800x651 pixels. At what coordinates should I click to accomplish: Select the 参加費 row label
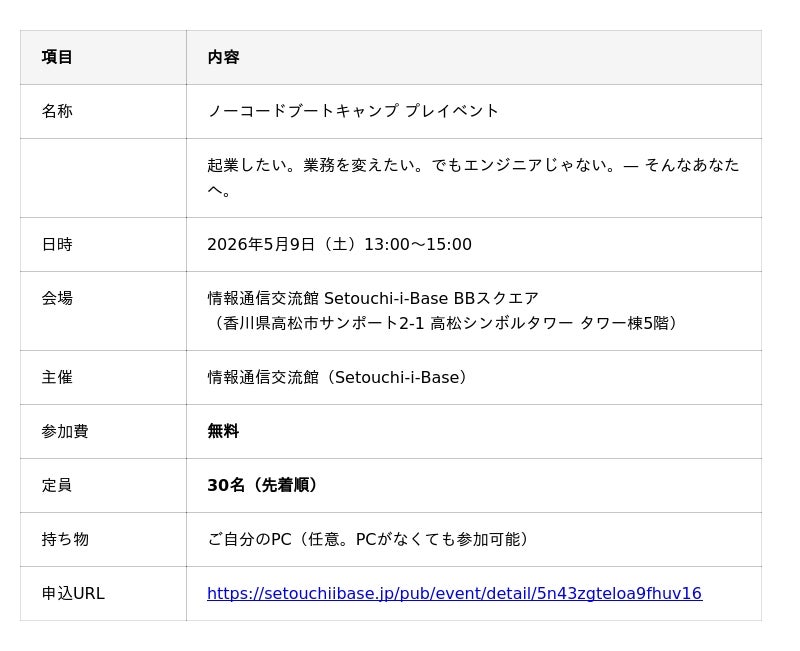[x=65, y=432]
